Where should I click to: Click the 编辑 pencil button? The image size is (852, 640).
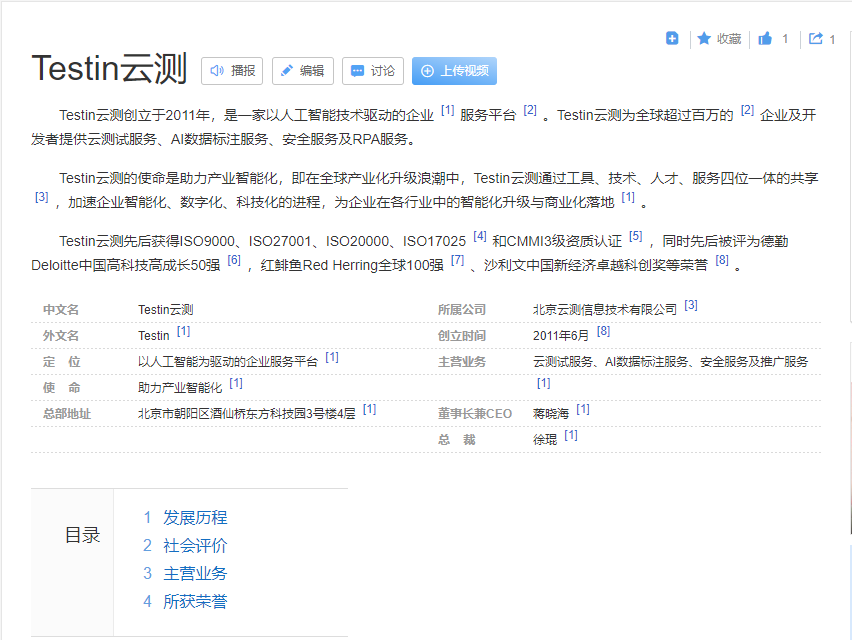point(303,71)
